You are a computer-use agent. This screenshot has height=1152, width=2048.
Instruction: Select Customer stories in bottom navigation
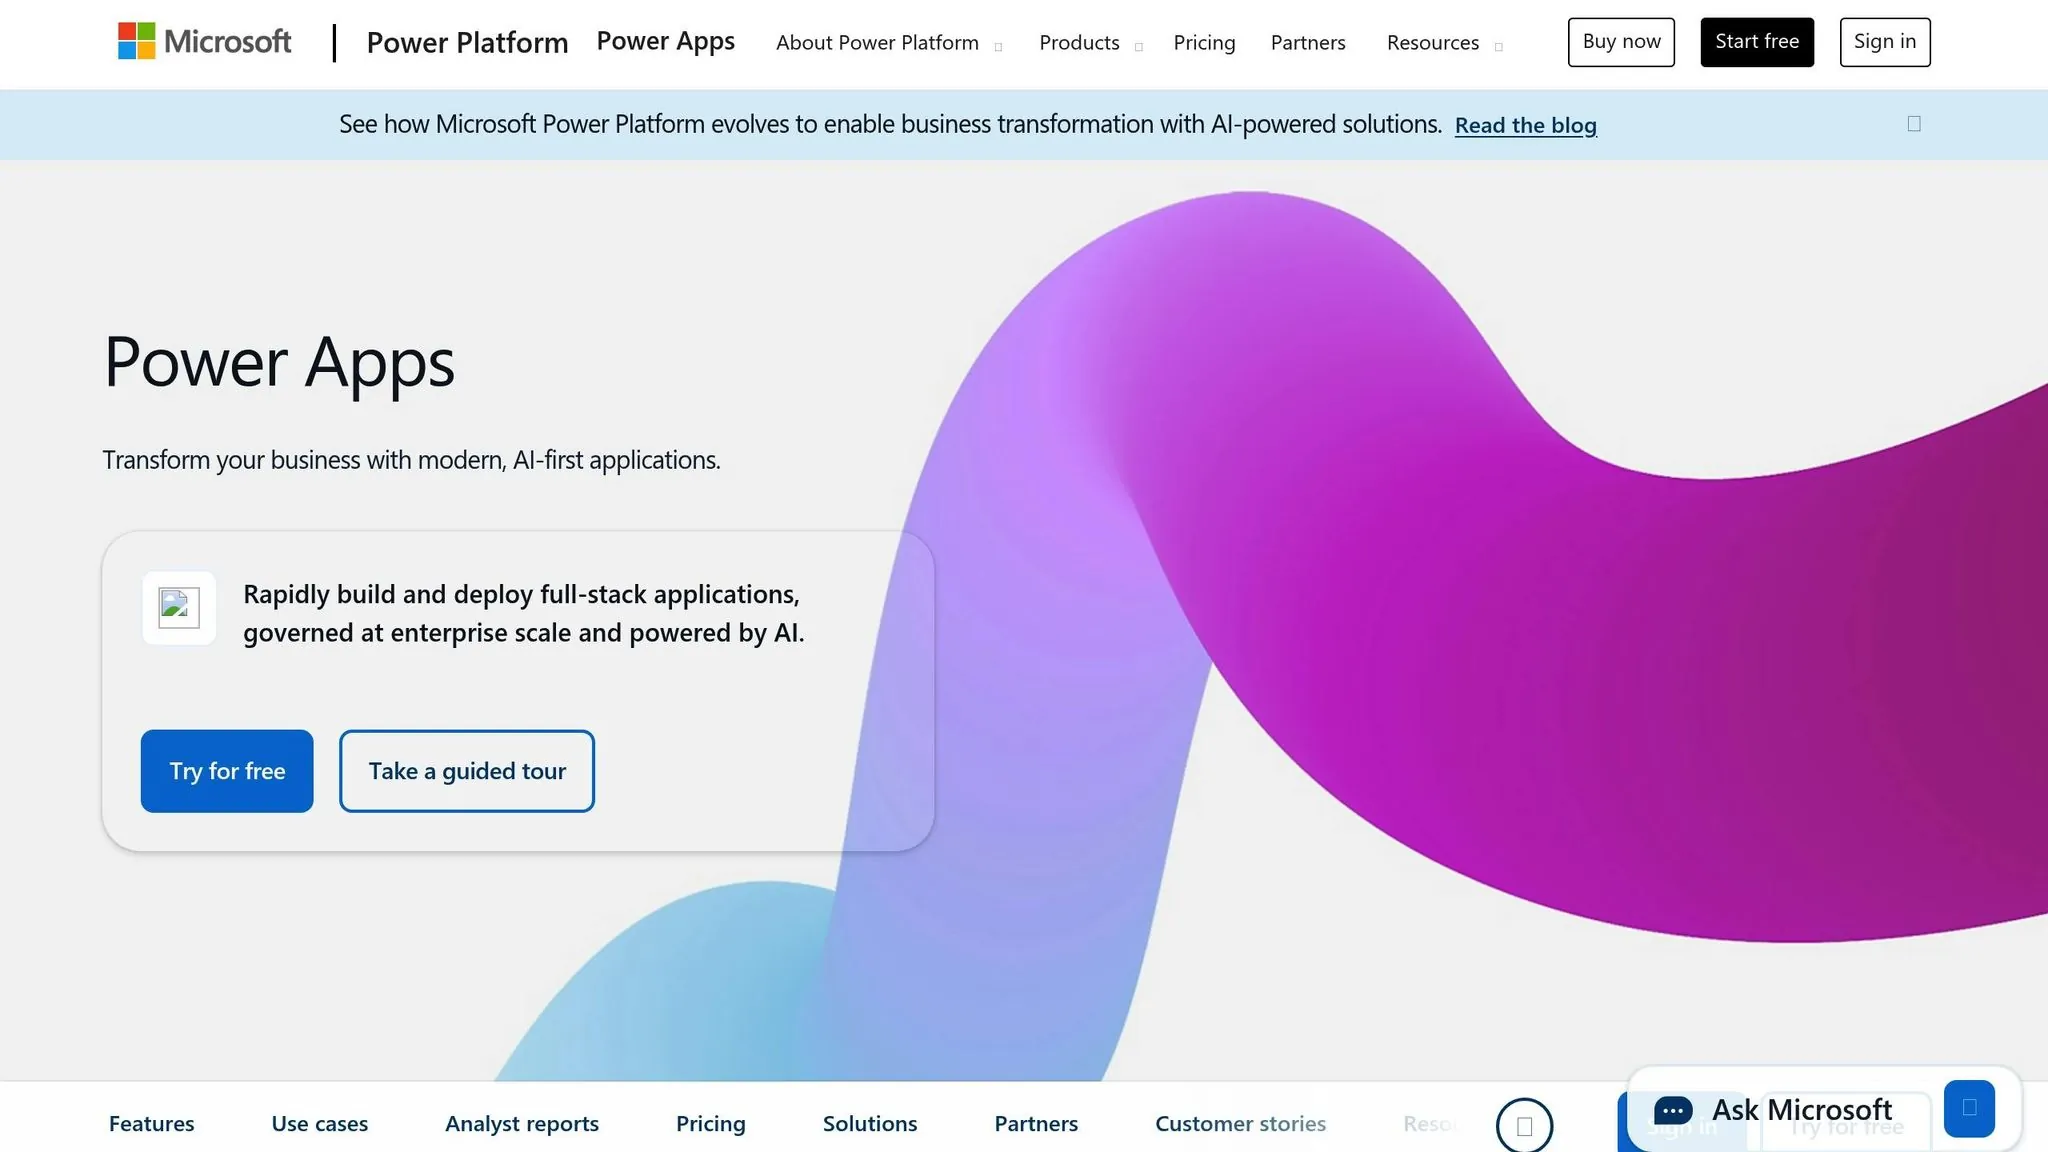tap(1240, 1123)
